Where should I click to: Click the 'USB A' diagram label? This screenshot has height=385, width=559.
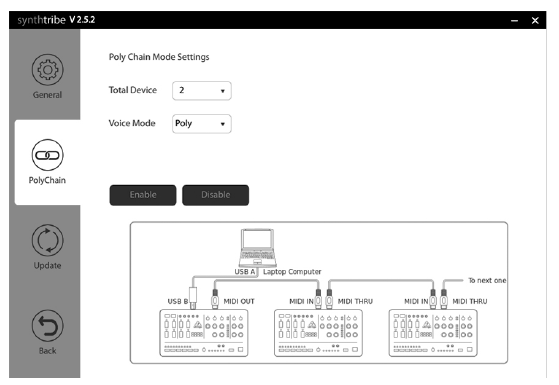[x=245, y=272]
